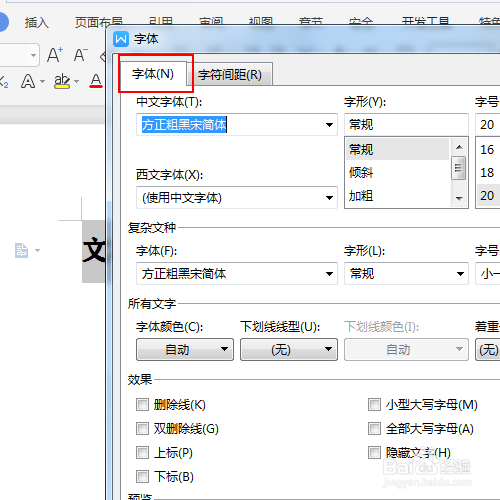500x500 pixels.
Task: Switch to the 字体(N) tab
Action: click(153, 74)
